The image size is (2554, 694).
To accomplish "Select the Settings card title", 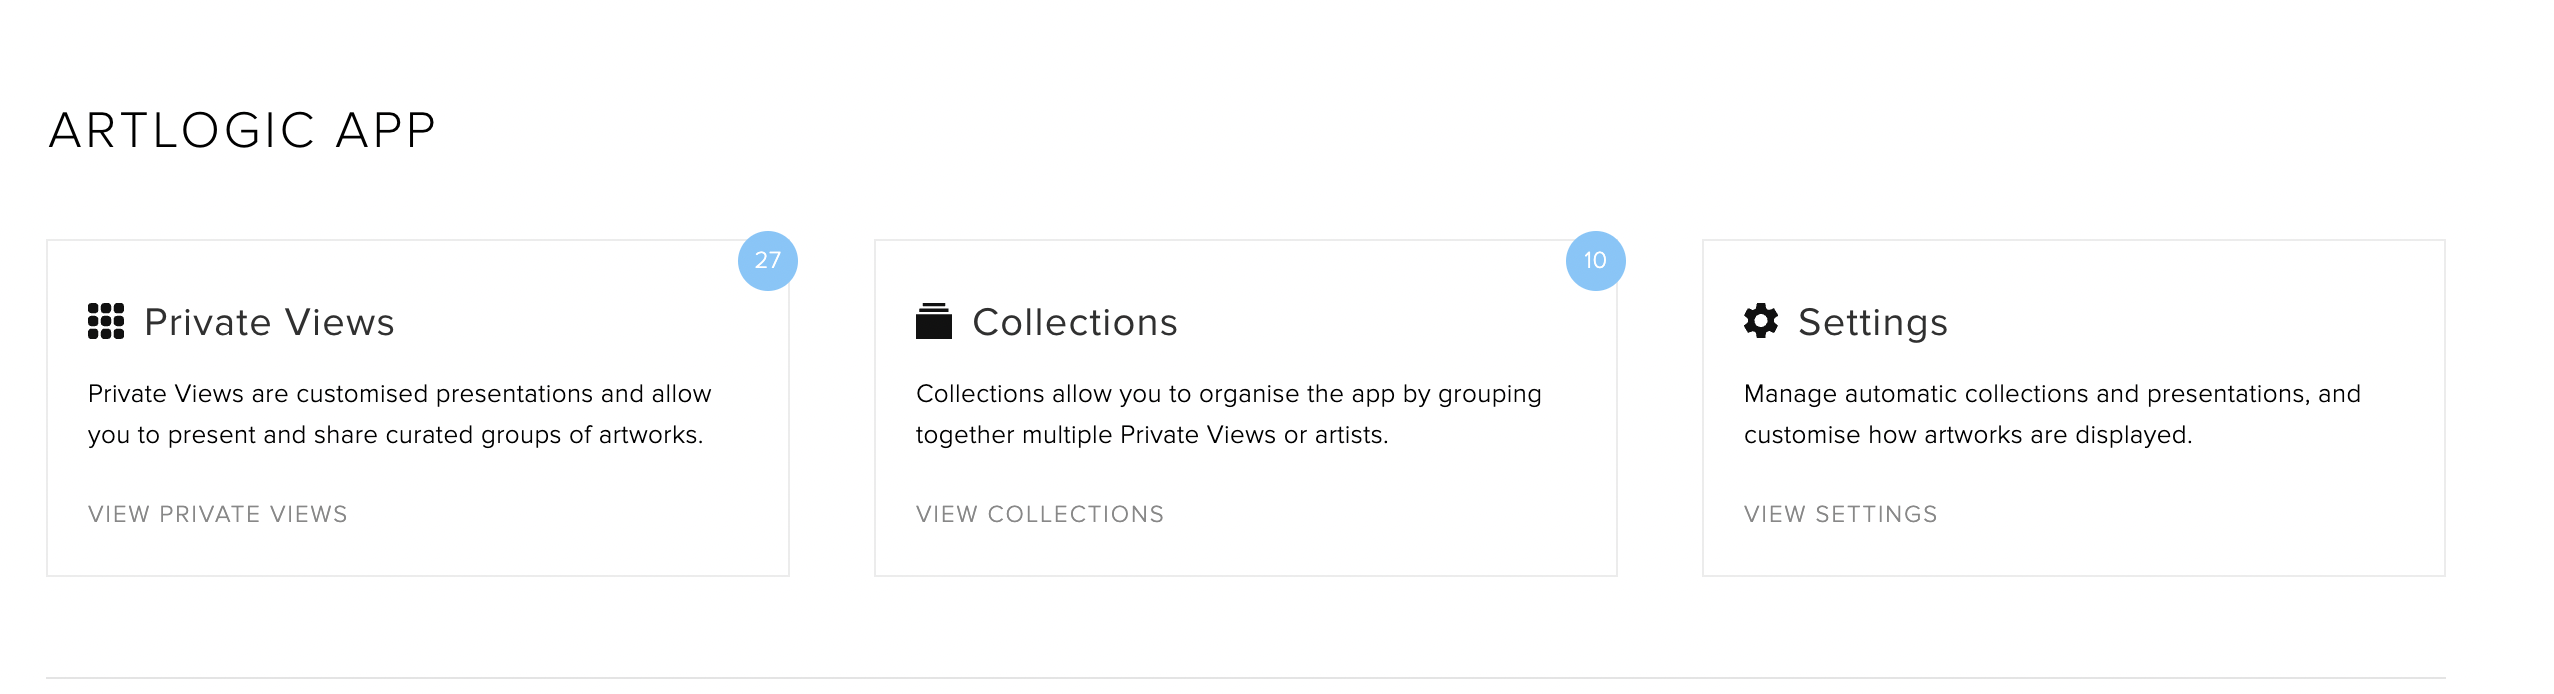I will [x=1873, y=322].
